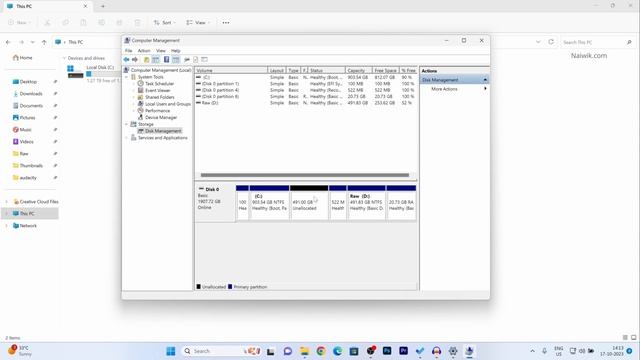Select the (Disk 0 partition 6) volume row
Screen dimensions: 640x360
[x=305, y=97]
